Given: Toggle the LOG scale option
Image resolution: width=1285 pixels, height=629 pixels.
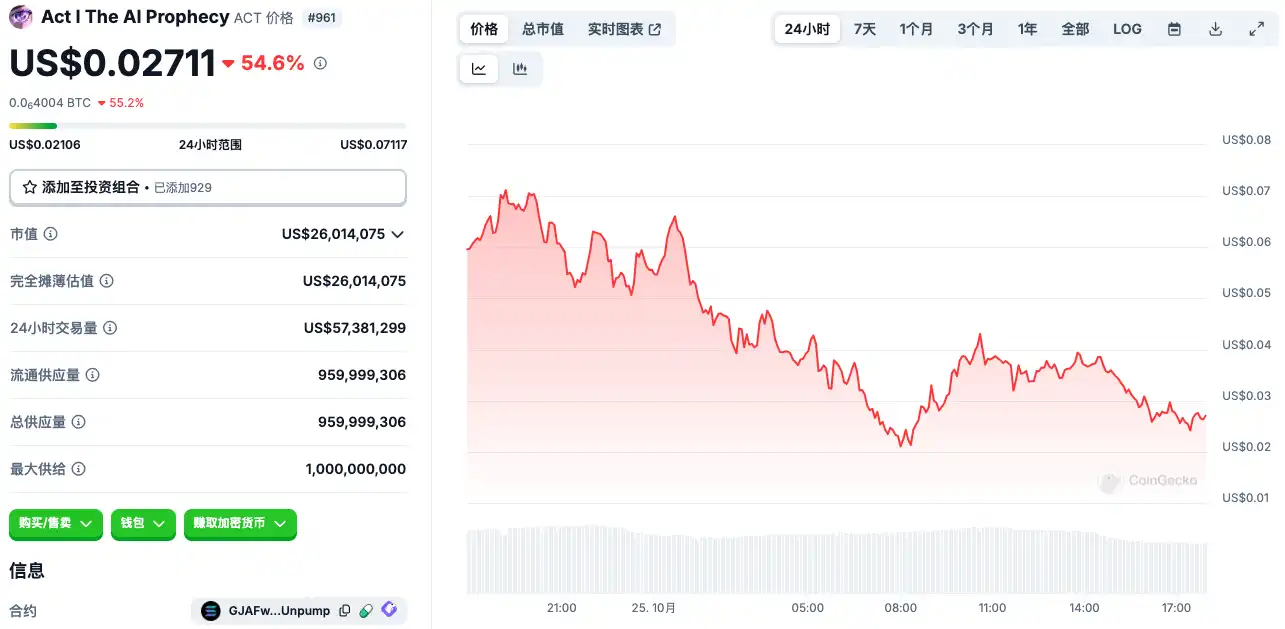Looking at the screenshot, I should [x=1127, y=29].
